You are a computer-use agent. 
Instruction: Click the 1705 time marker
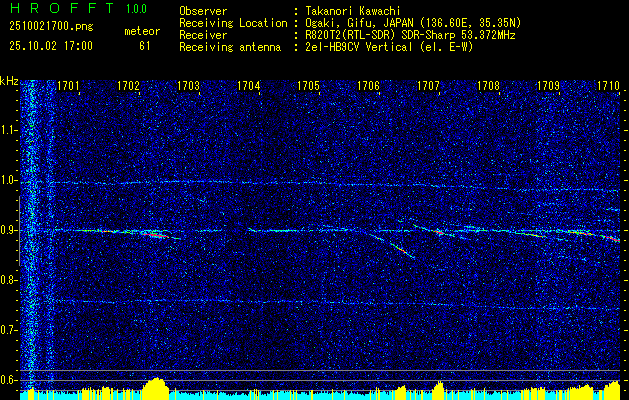[308, 85]
